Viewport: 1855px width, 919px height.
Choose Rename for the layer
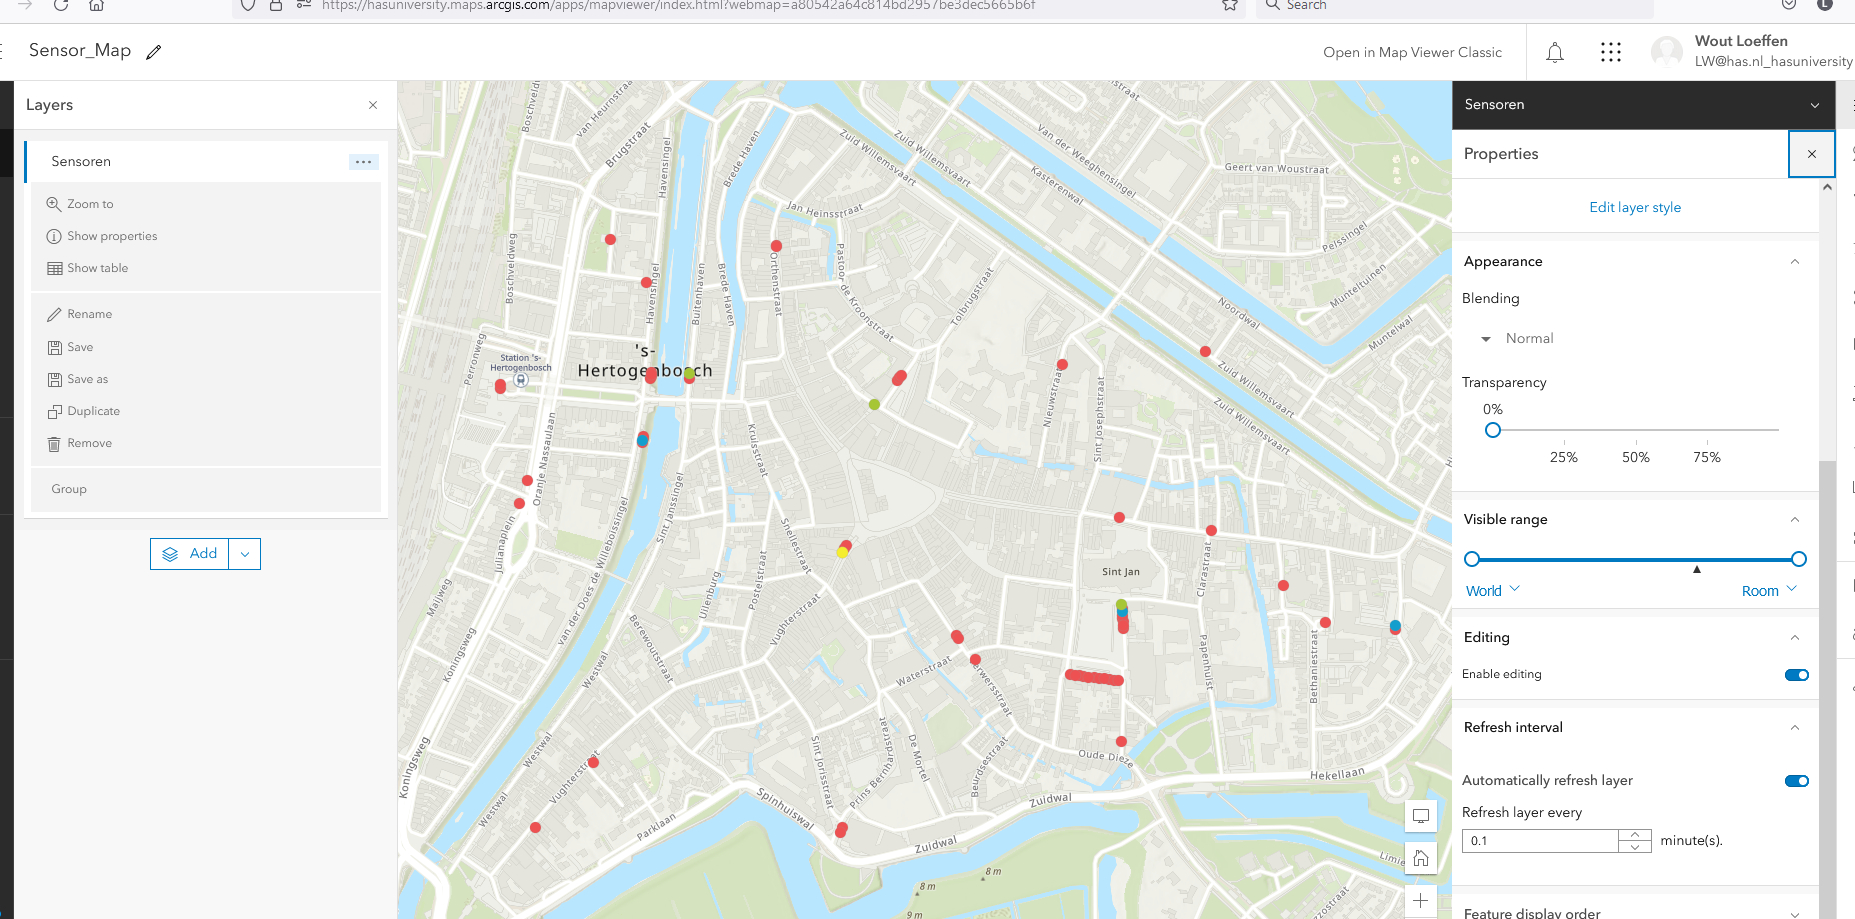[80, 314]
